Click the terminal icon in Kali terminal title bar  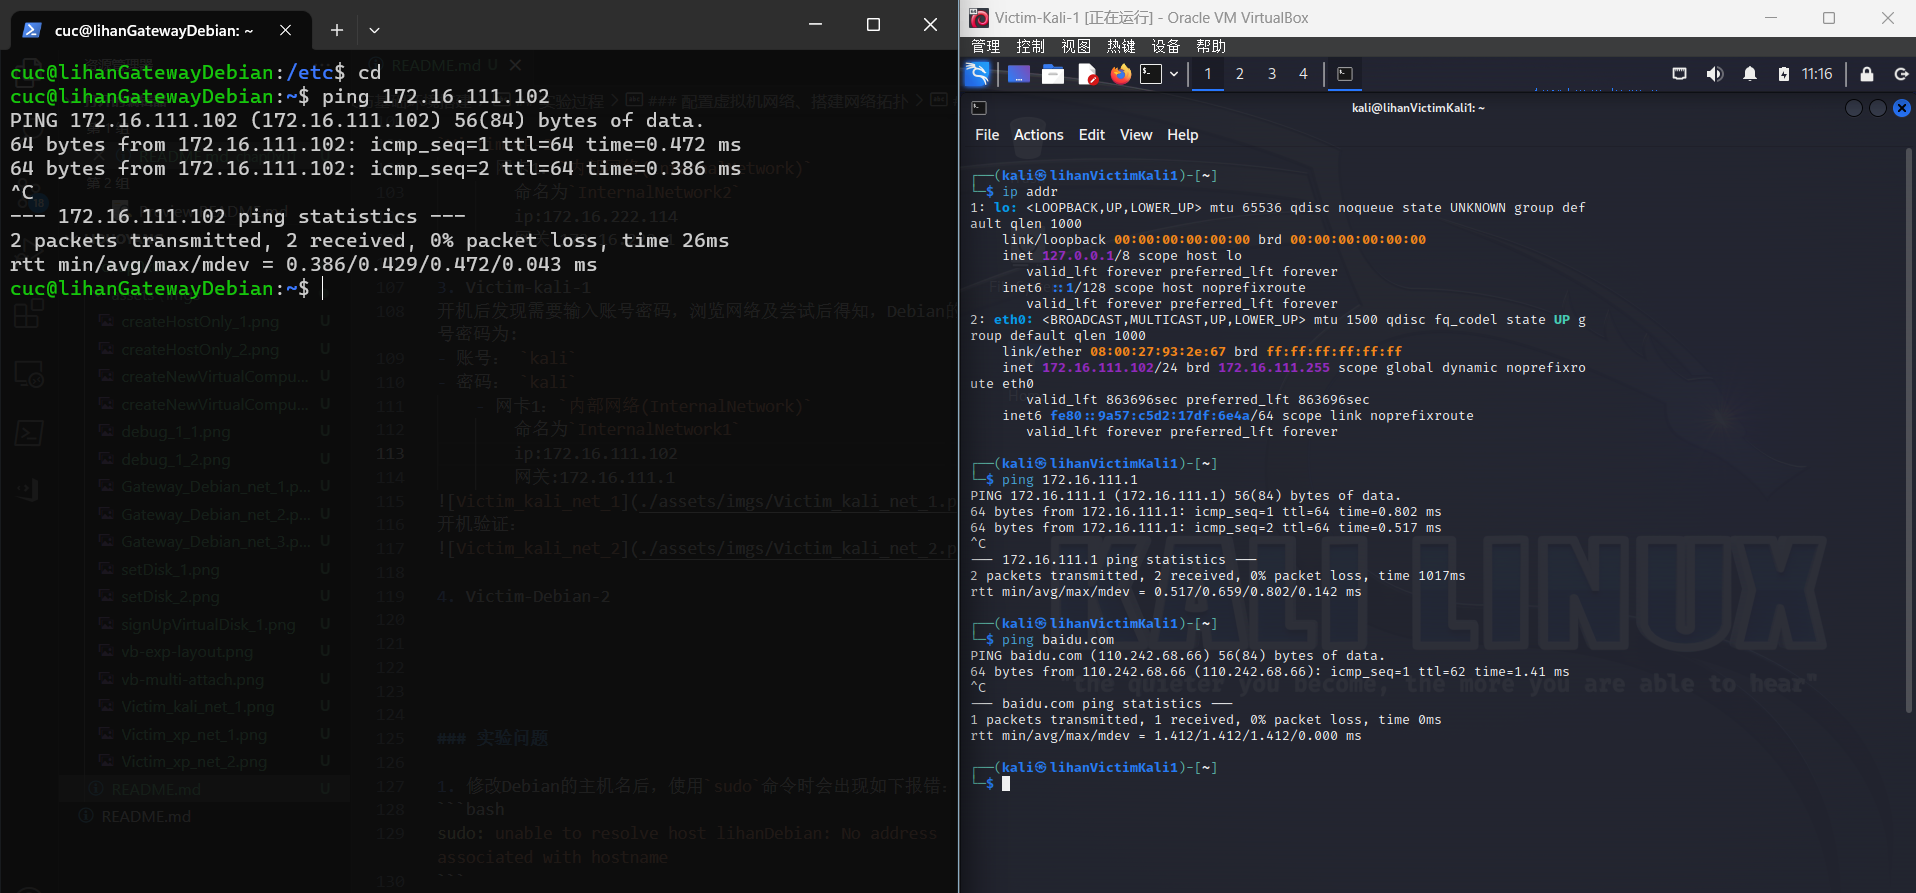coord(979,108)
